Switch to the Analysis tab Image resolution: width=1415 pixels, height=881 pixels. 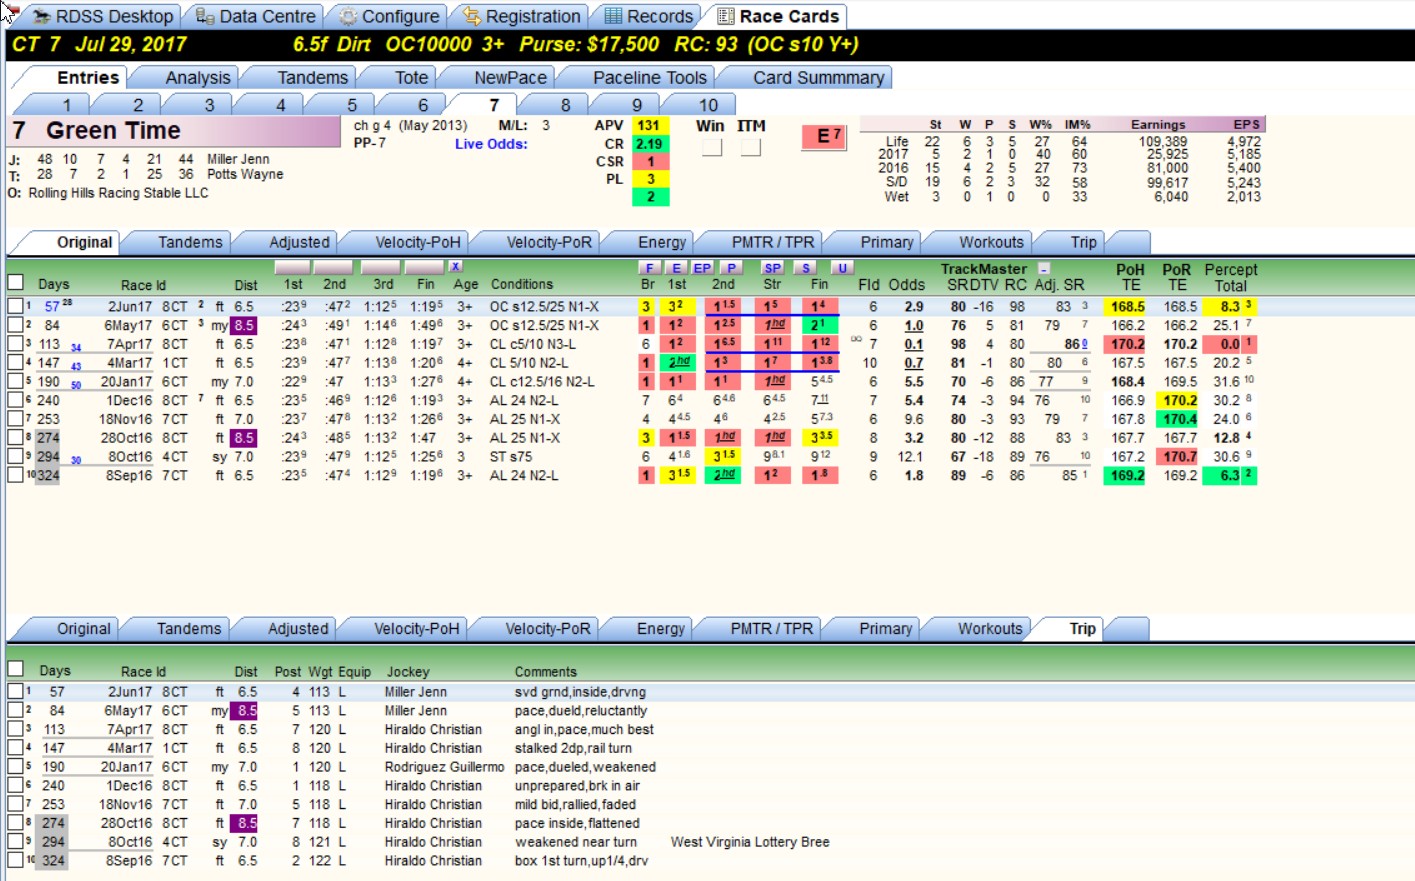[197, 78]
